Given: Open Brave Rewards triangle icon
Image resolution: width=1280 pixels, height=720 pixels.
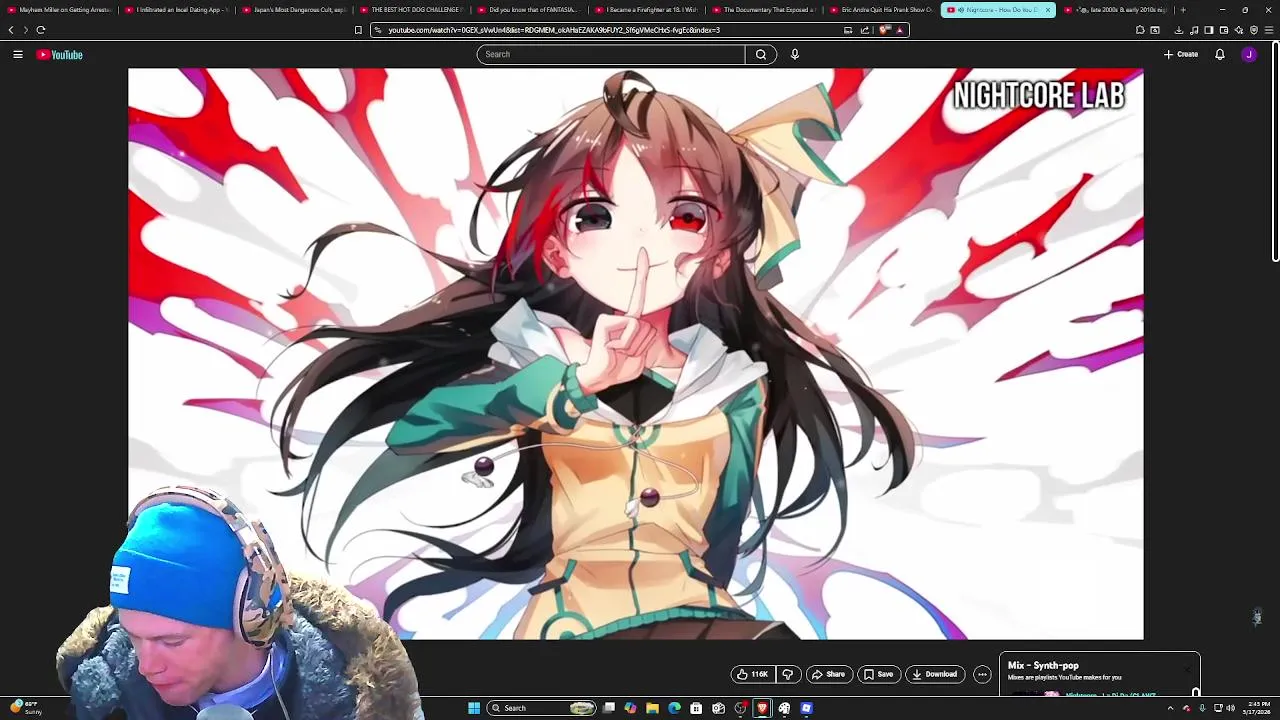Looking at the screenshot, I should [x=900, y=30].
